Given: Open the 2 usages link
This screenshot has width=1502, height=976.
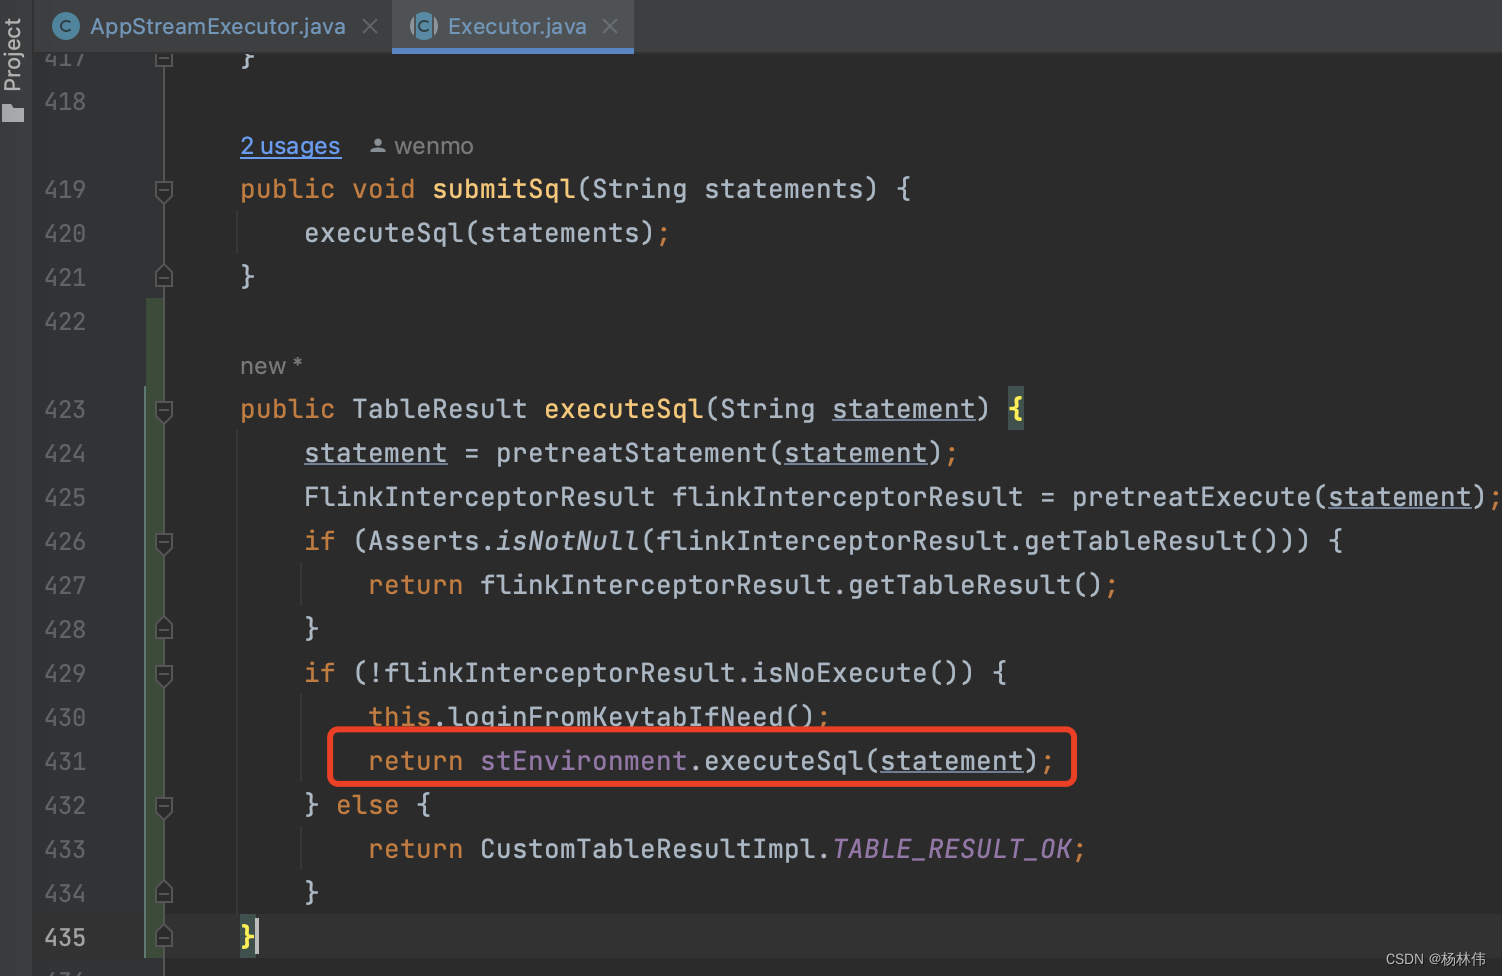Looking at the screenshot, I should click(x=290, y=146).
